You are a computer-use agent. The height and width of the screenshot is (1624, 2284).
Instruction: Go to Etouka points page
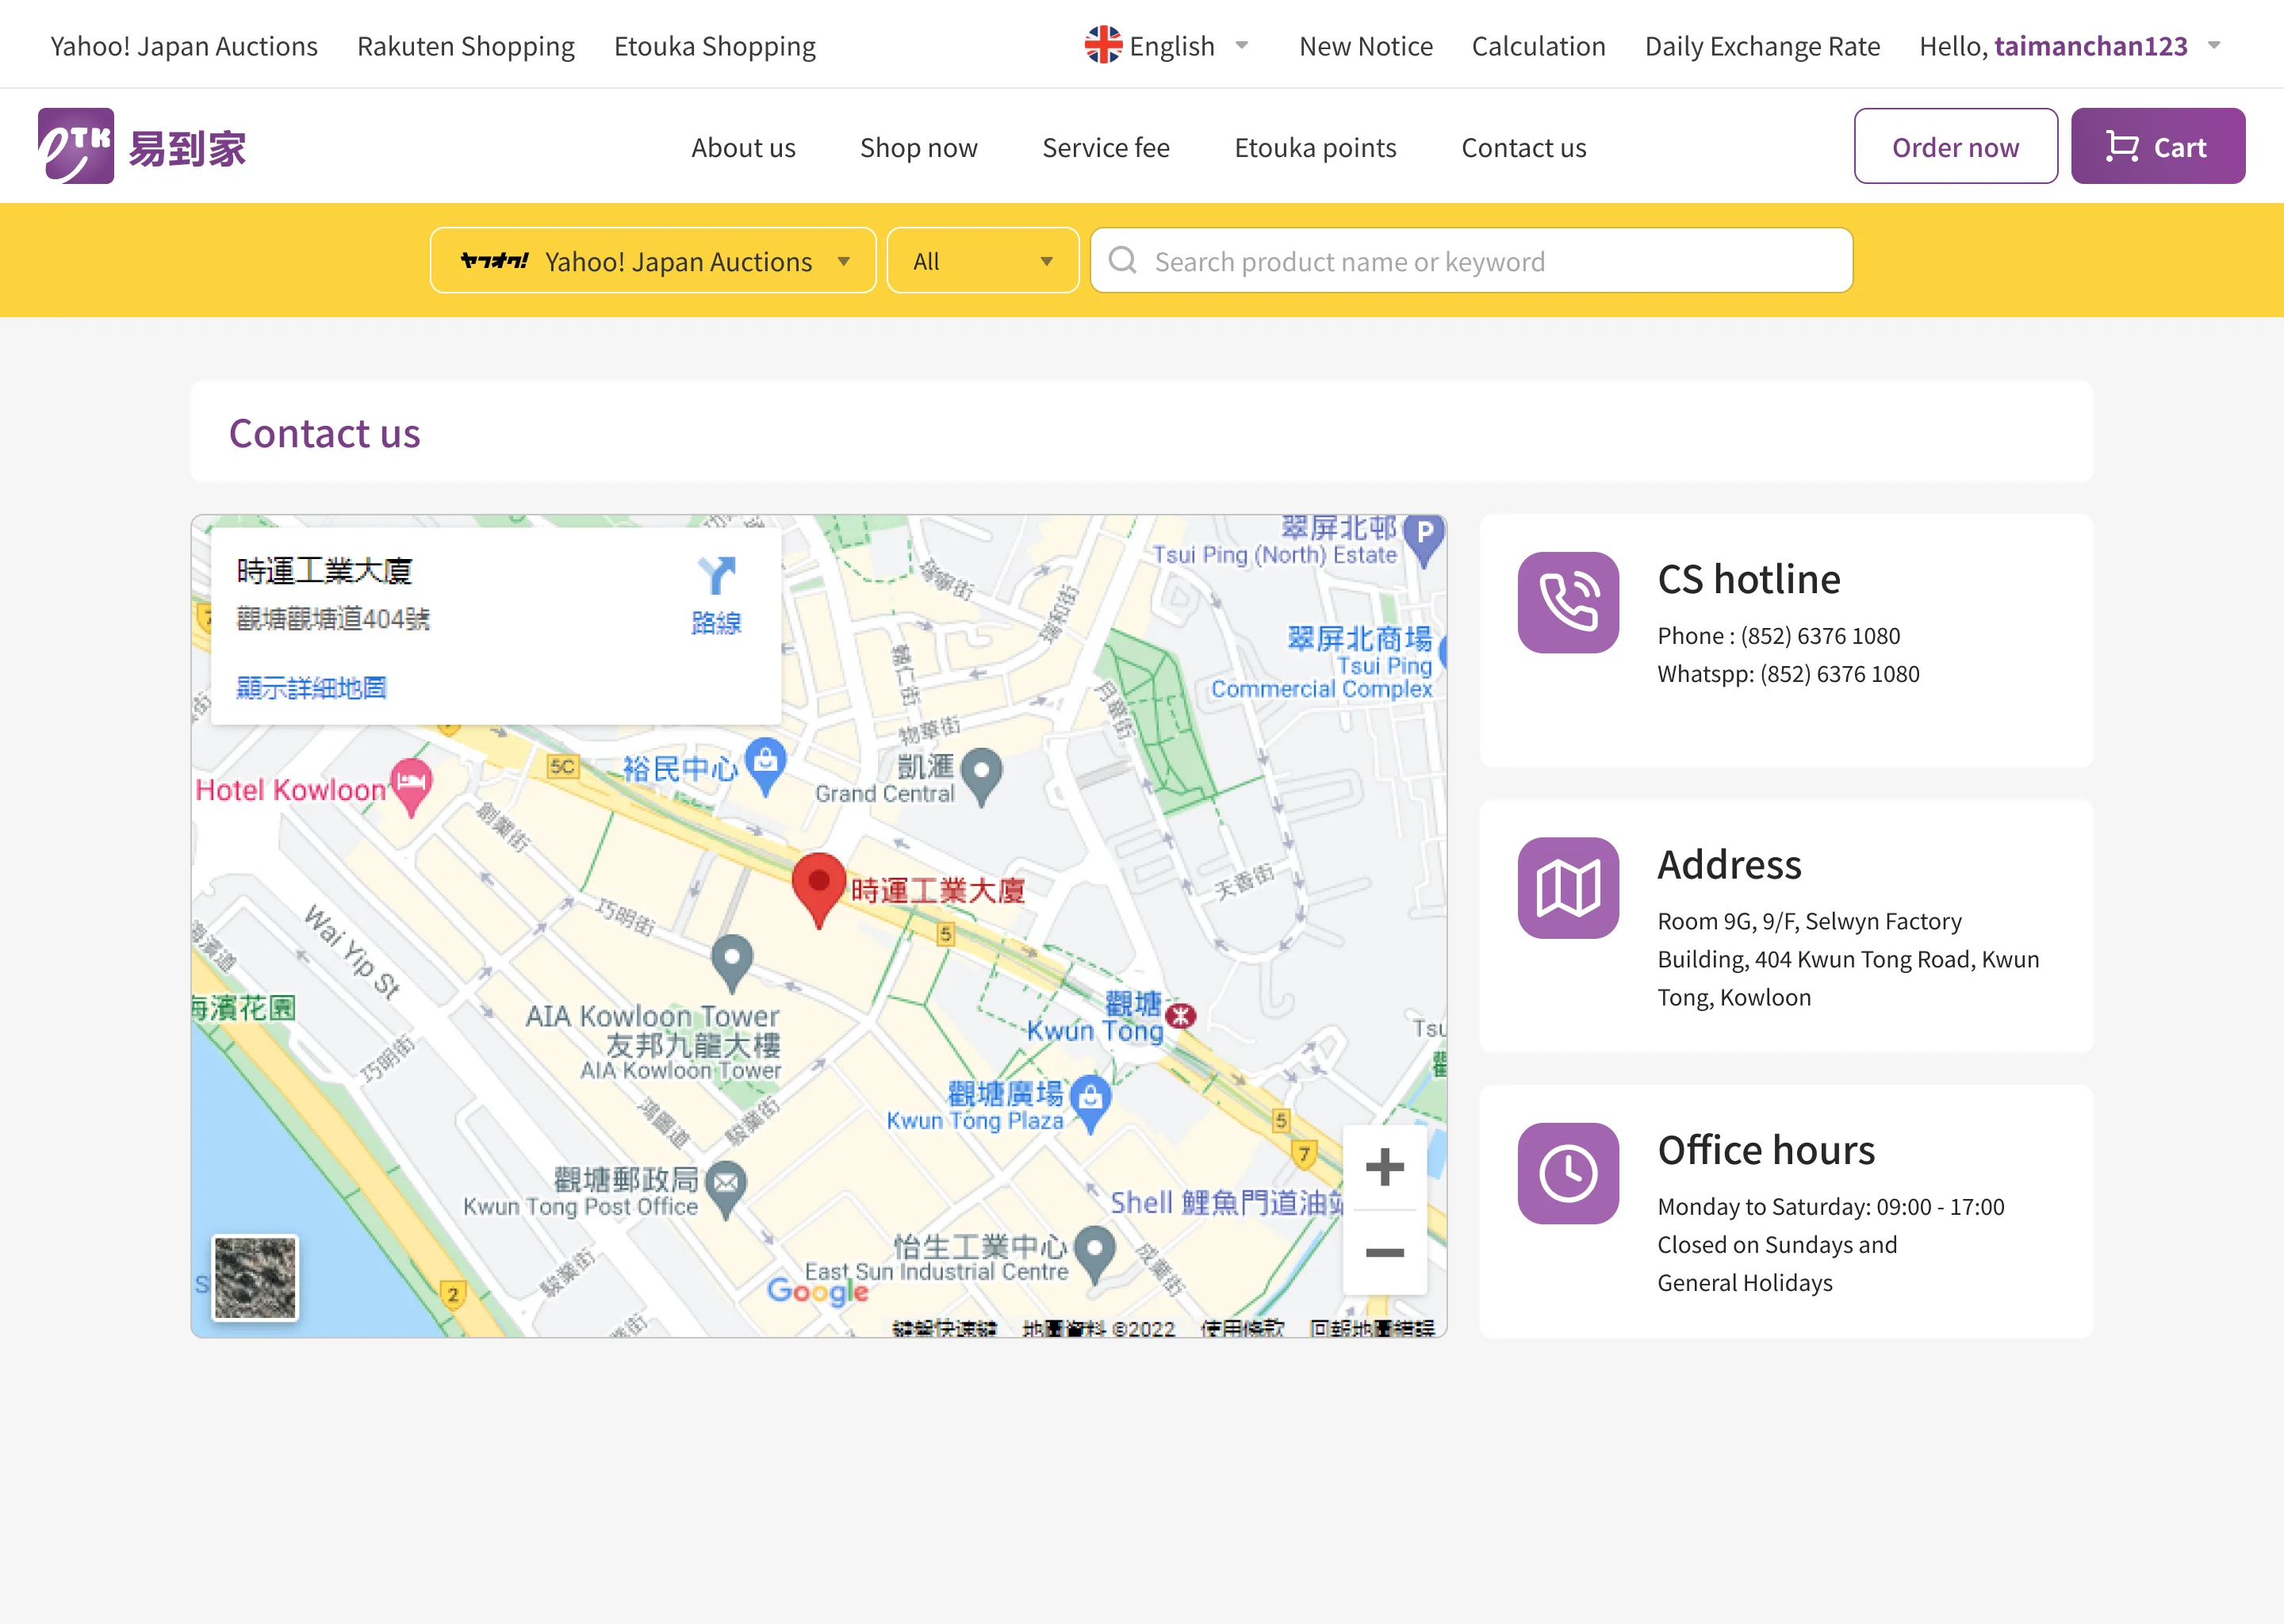coord(1315,147)
